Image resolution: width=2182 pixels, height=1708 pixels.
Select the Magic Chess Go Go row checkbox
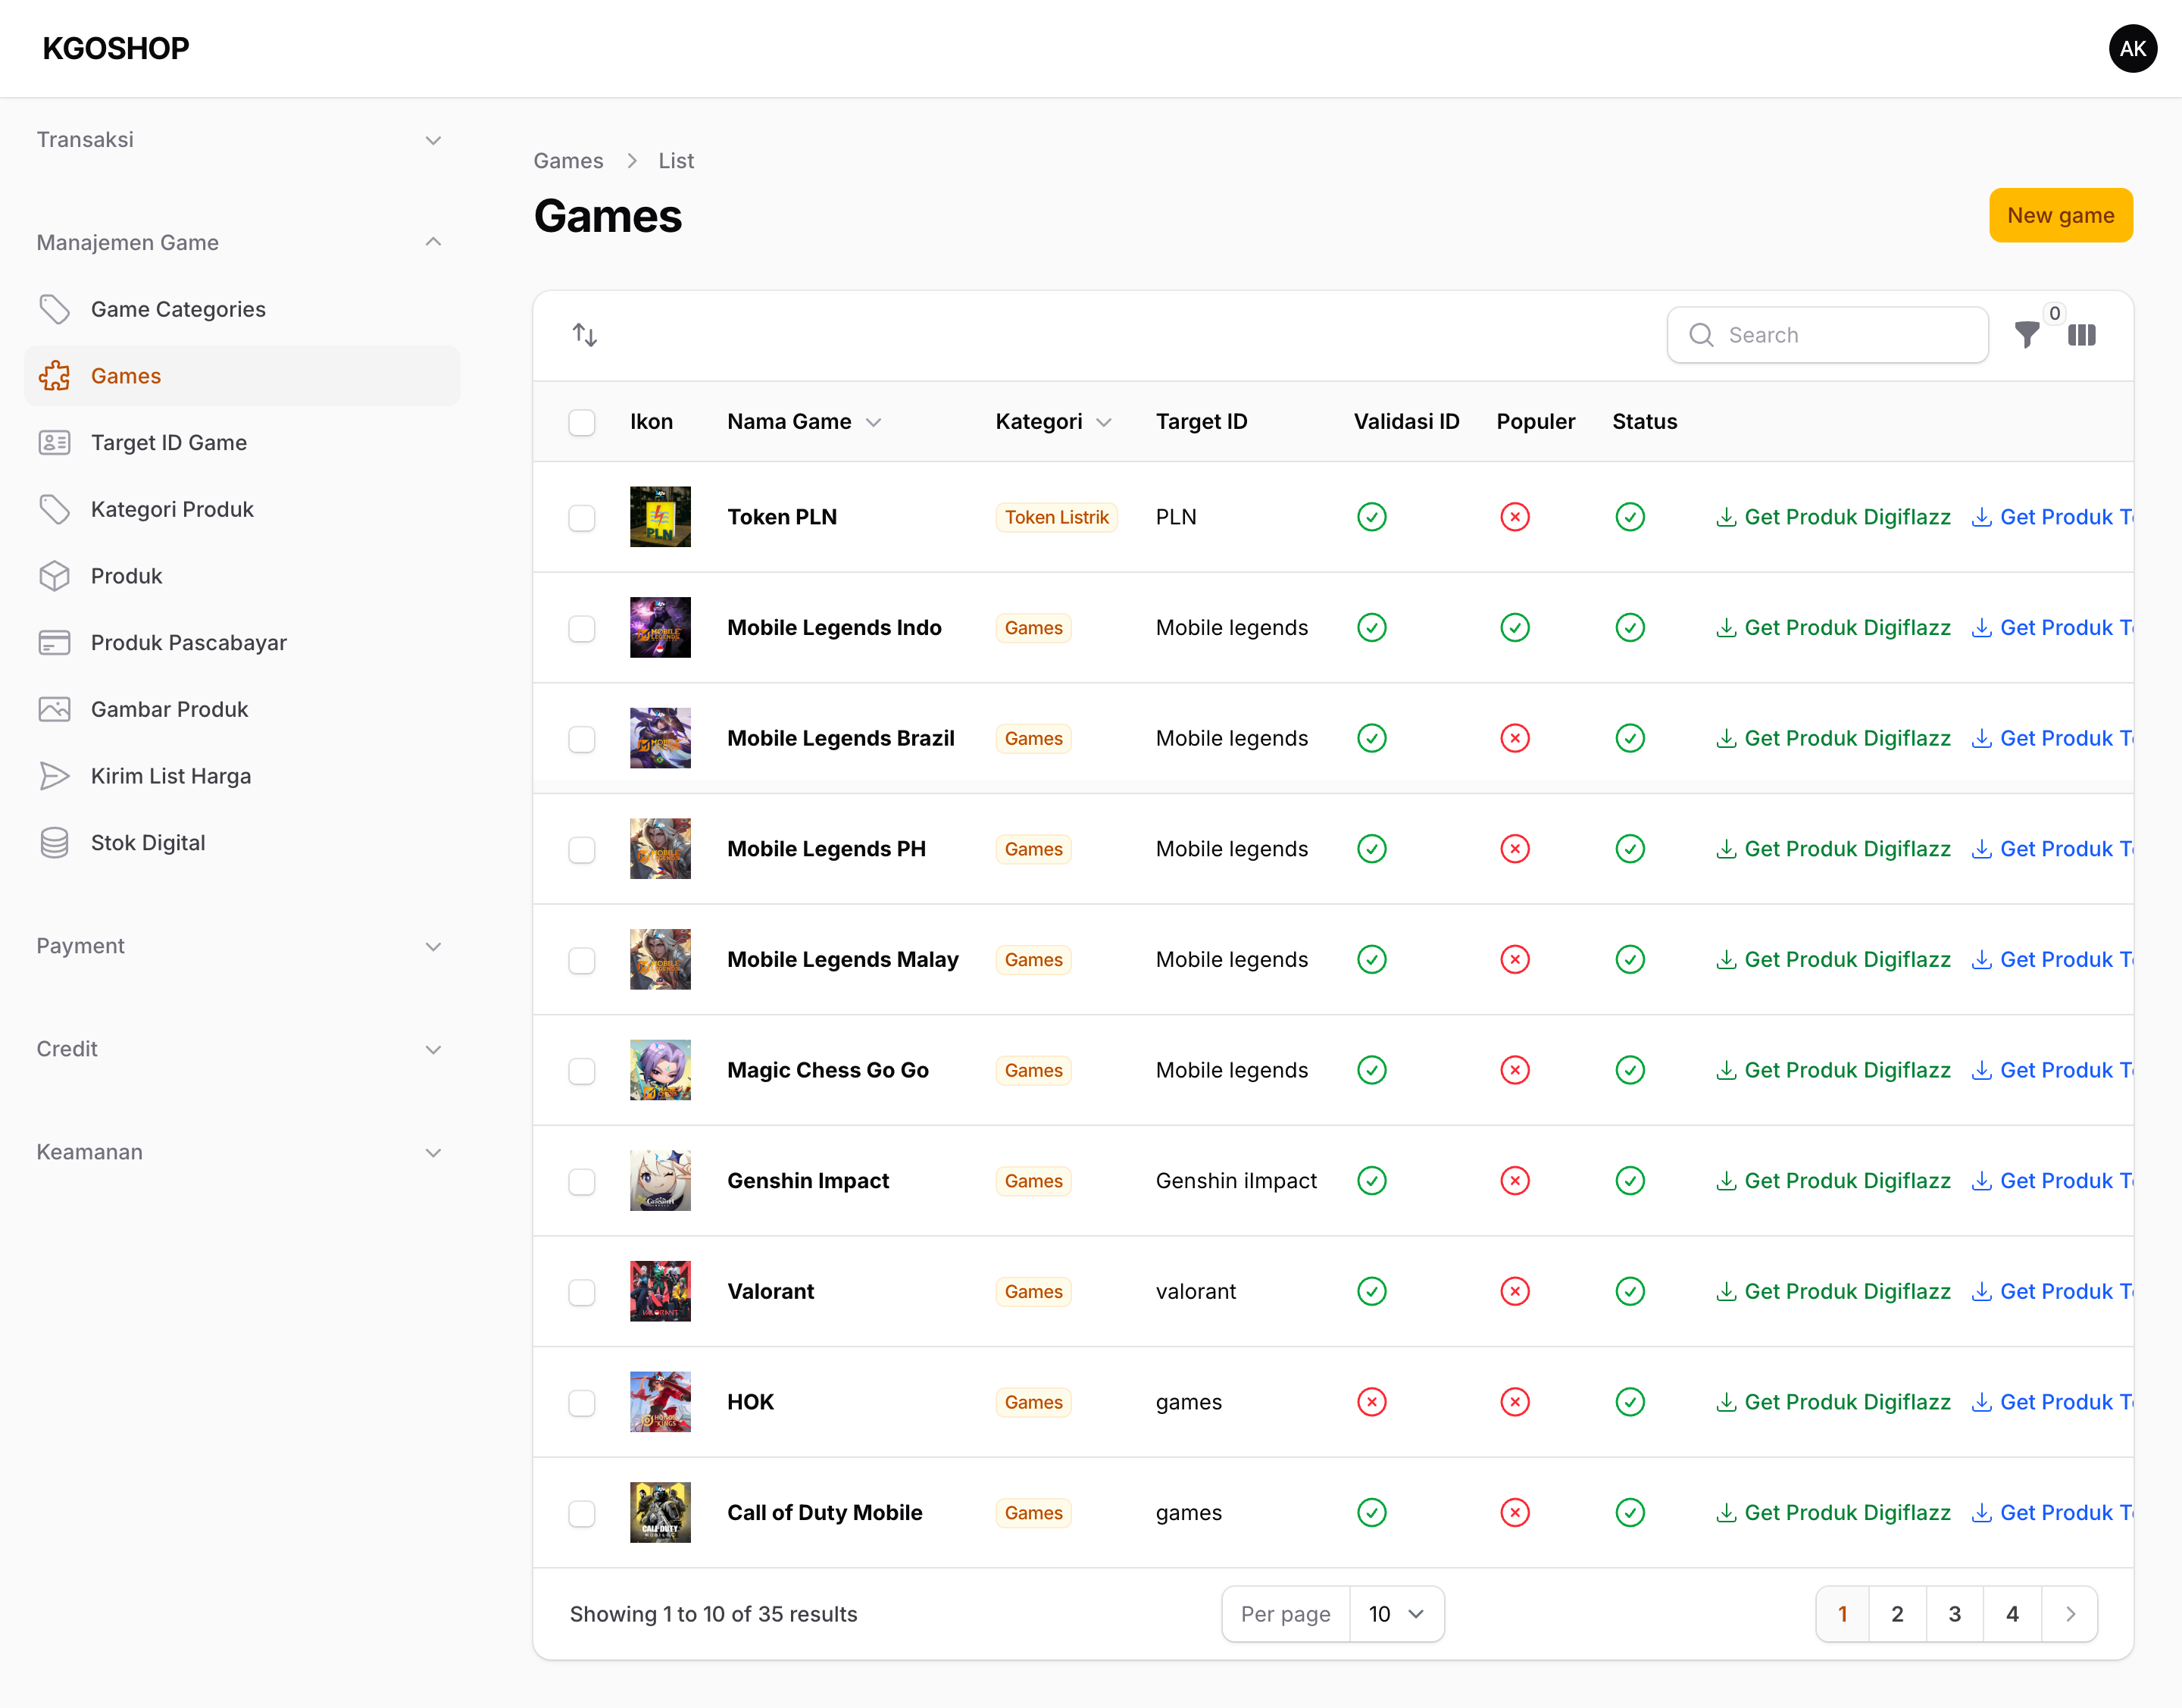coord(582,1071)
